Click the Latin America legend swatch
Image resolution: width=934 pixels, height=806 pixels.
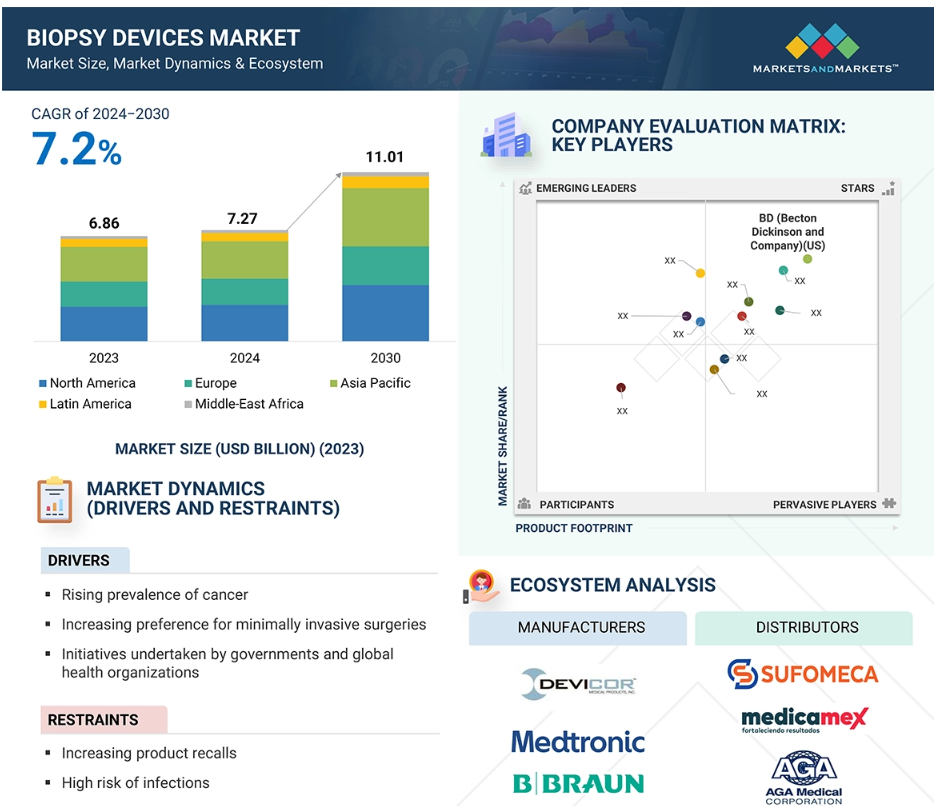click(42, 404)
